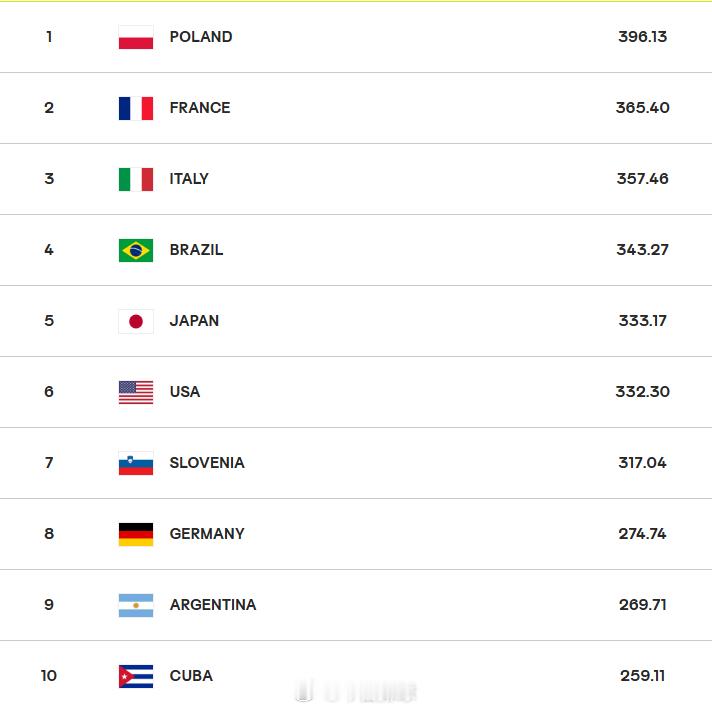Click rank number 10 for Cuba
This screenshot has width=712, height=710.
coord(49,676)
